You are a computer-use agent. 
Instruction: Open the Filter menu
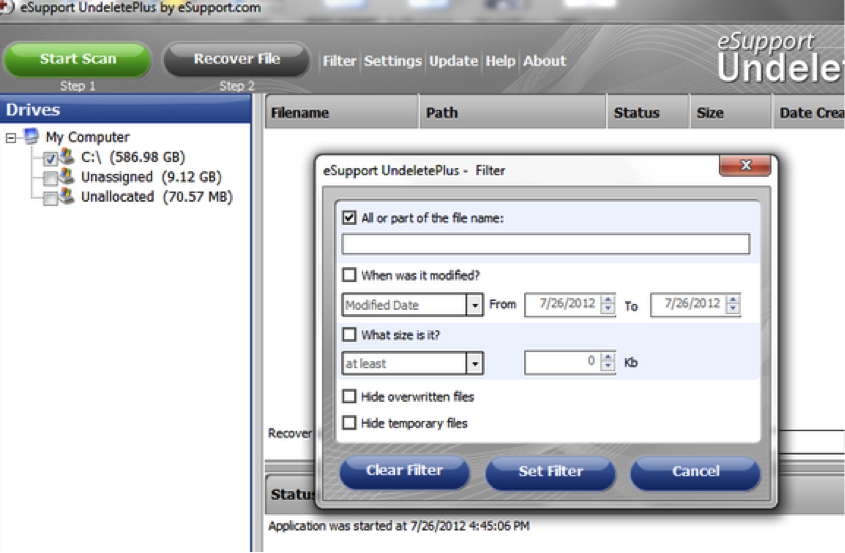340,61
